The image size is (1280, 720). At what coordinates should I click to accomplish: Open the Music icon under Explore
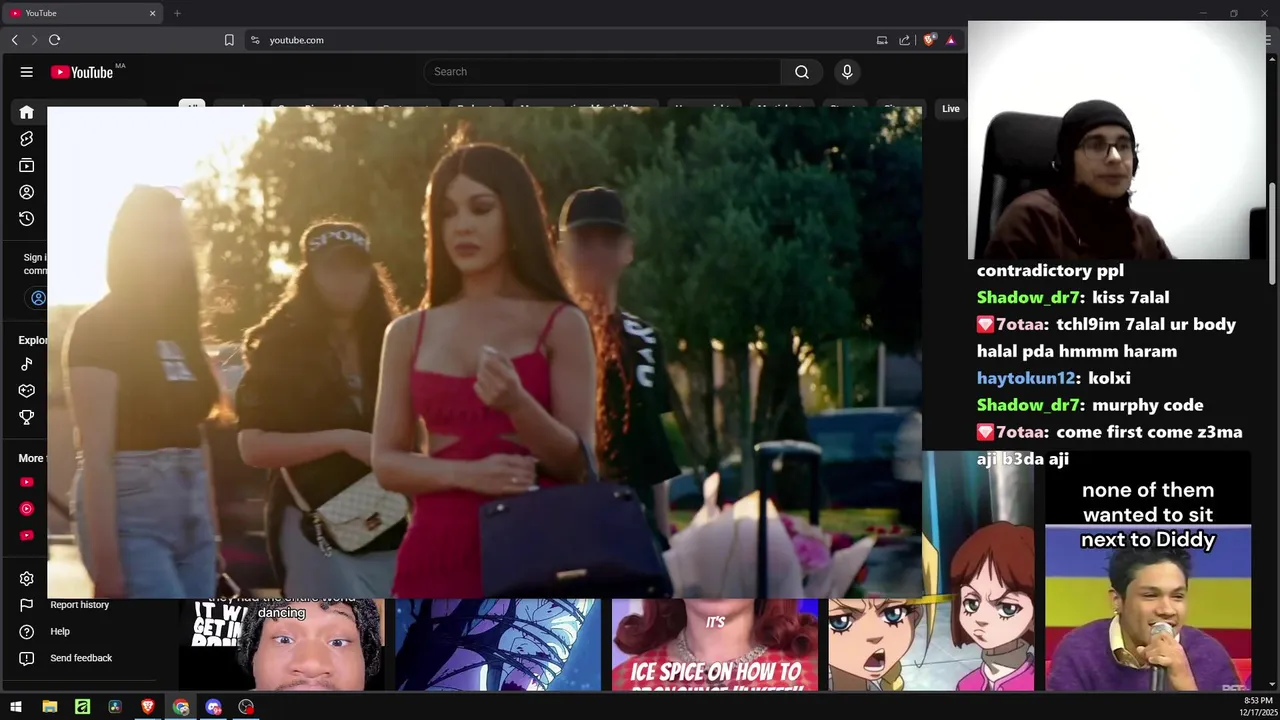[27, 364]
